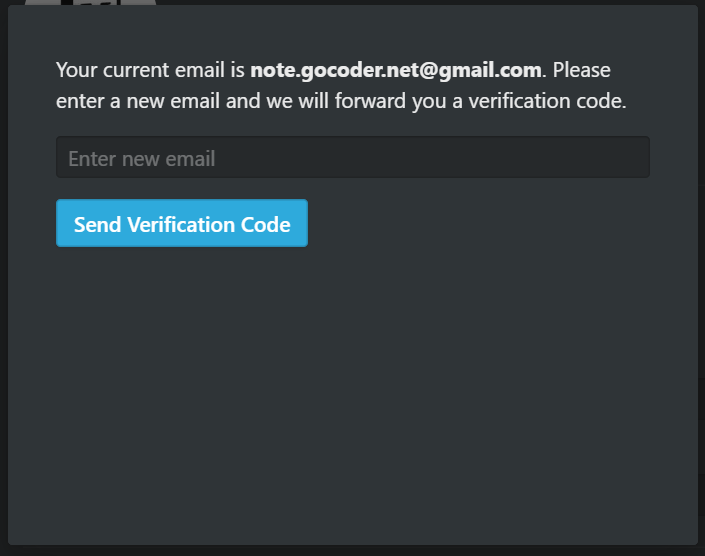Submit using the blue Send Verification Code button
This screenshot has width=705, height=556.
click(182, 223)
